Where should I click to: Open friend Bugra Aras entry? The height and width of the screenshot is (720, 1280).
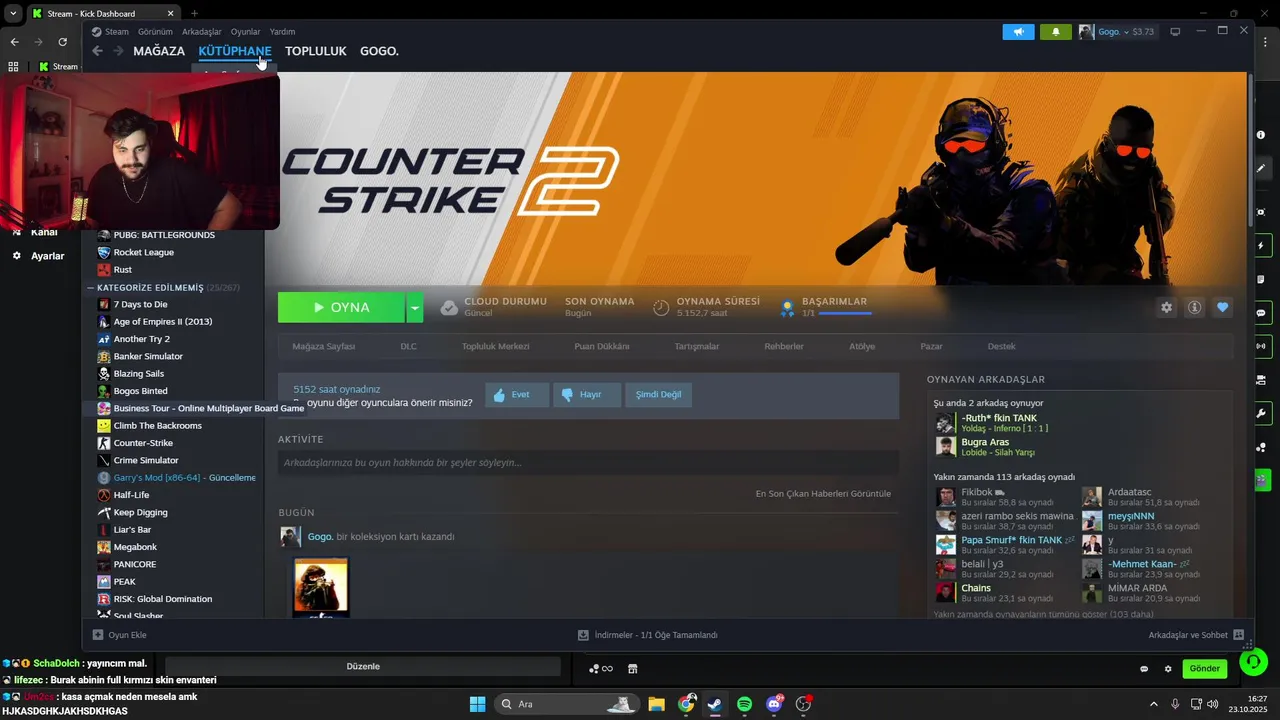pyautogui.click(x=985, y=447)
